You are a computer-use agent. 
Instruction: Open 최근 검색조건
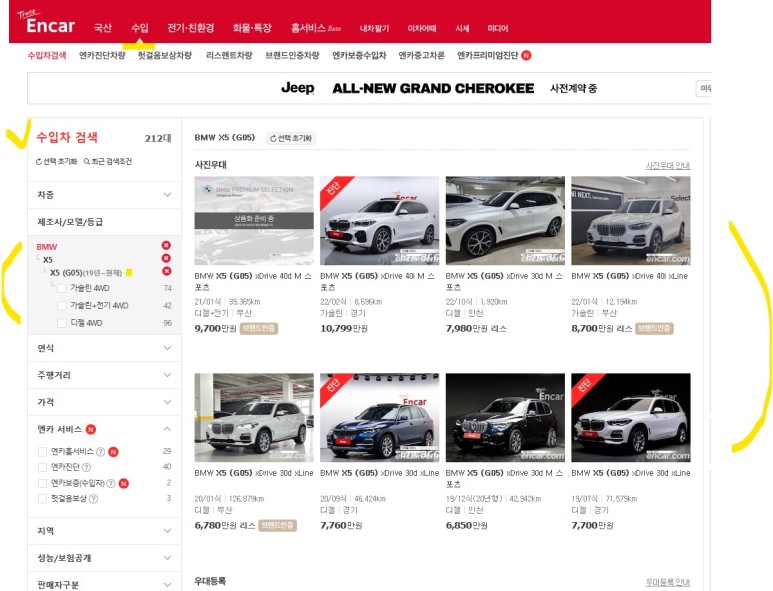point(107,162)
